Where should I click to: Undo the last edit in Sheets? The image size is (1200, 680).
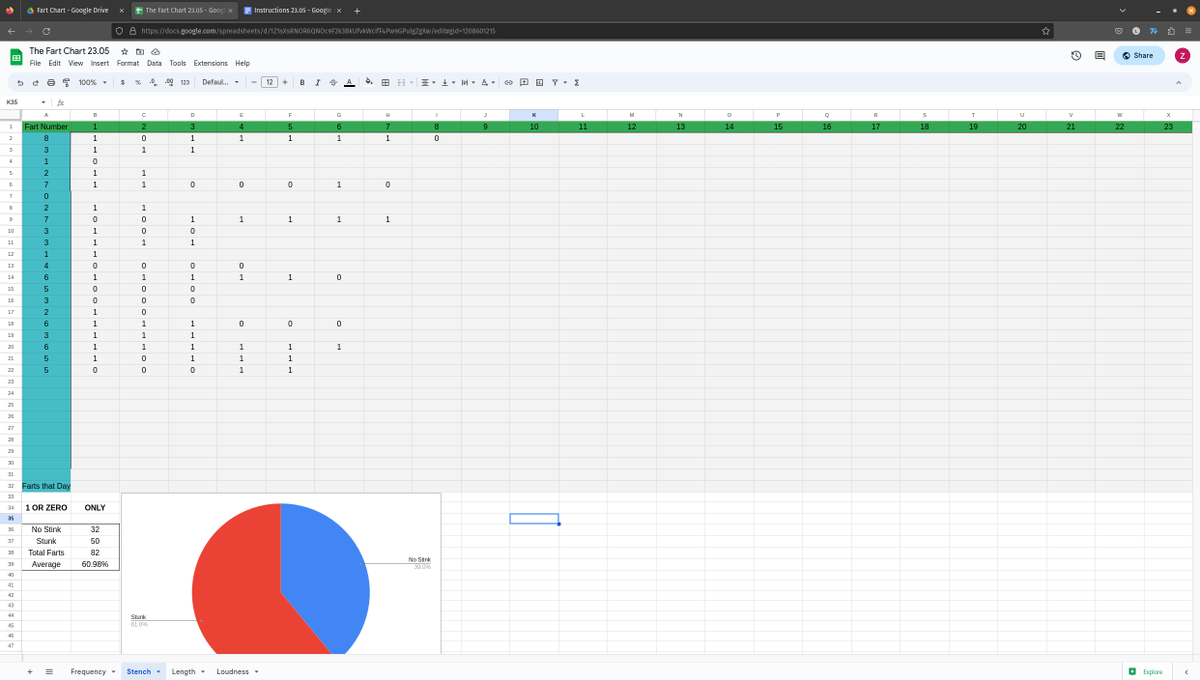click(x=20, y=82)
